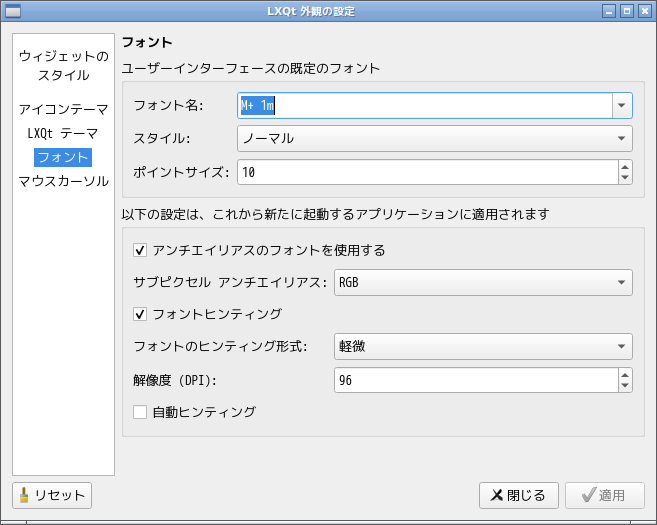This screenshot has width=657, height=525.
Task: Open window menu icon in title bar
Action: (x=13, y=11)
